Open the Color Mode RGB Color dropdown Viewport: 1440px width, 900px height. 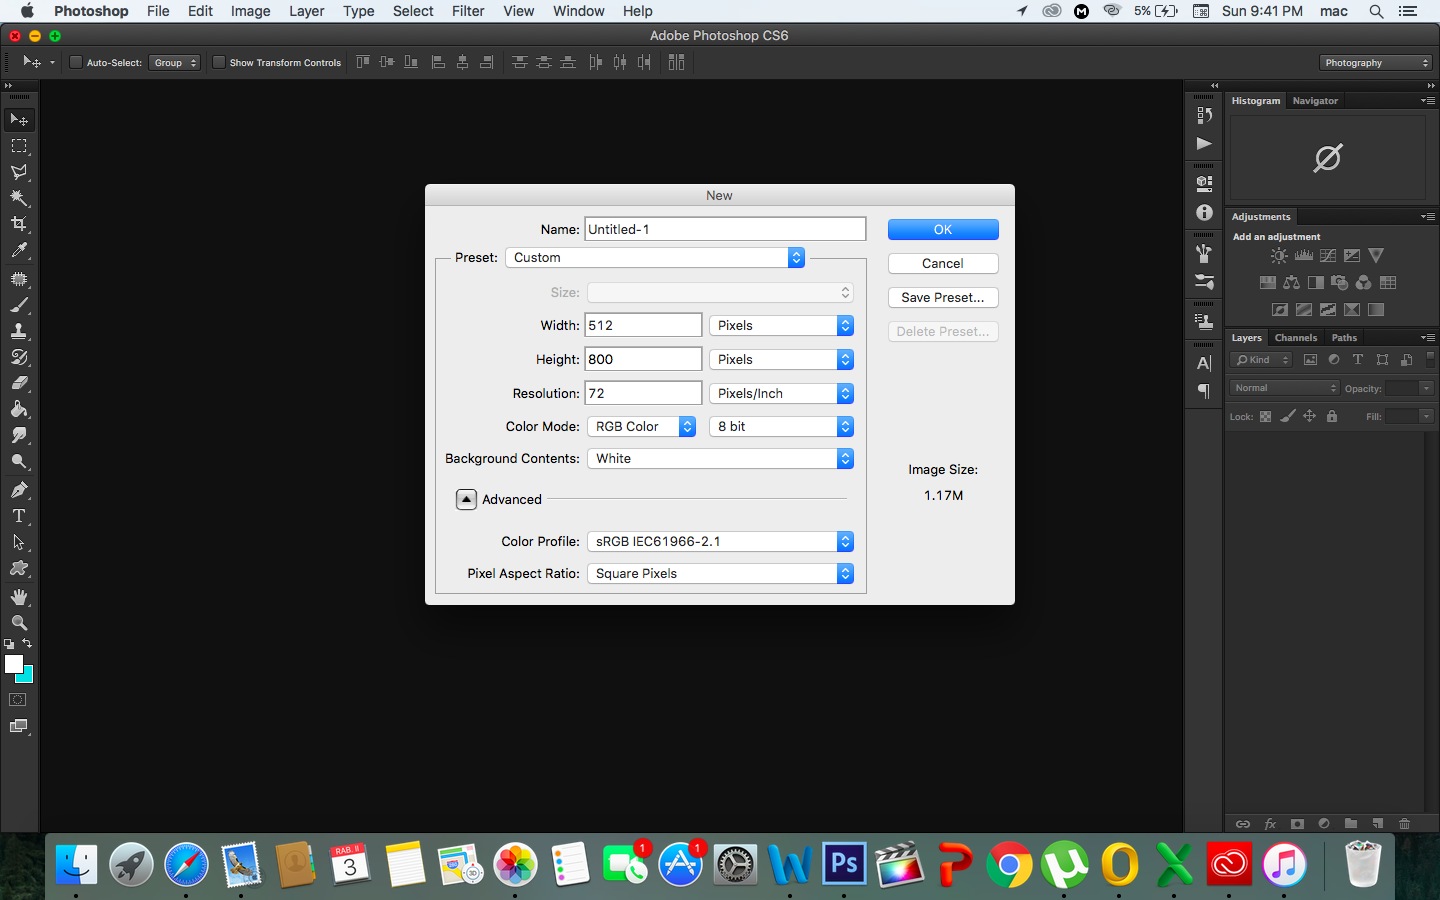coord(641,426)
